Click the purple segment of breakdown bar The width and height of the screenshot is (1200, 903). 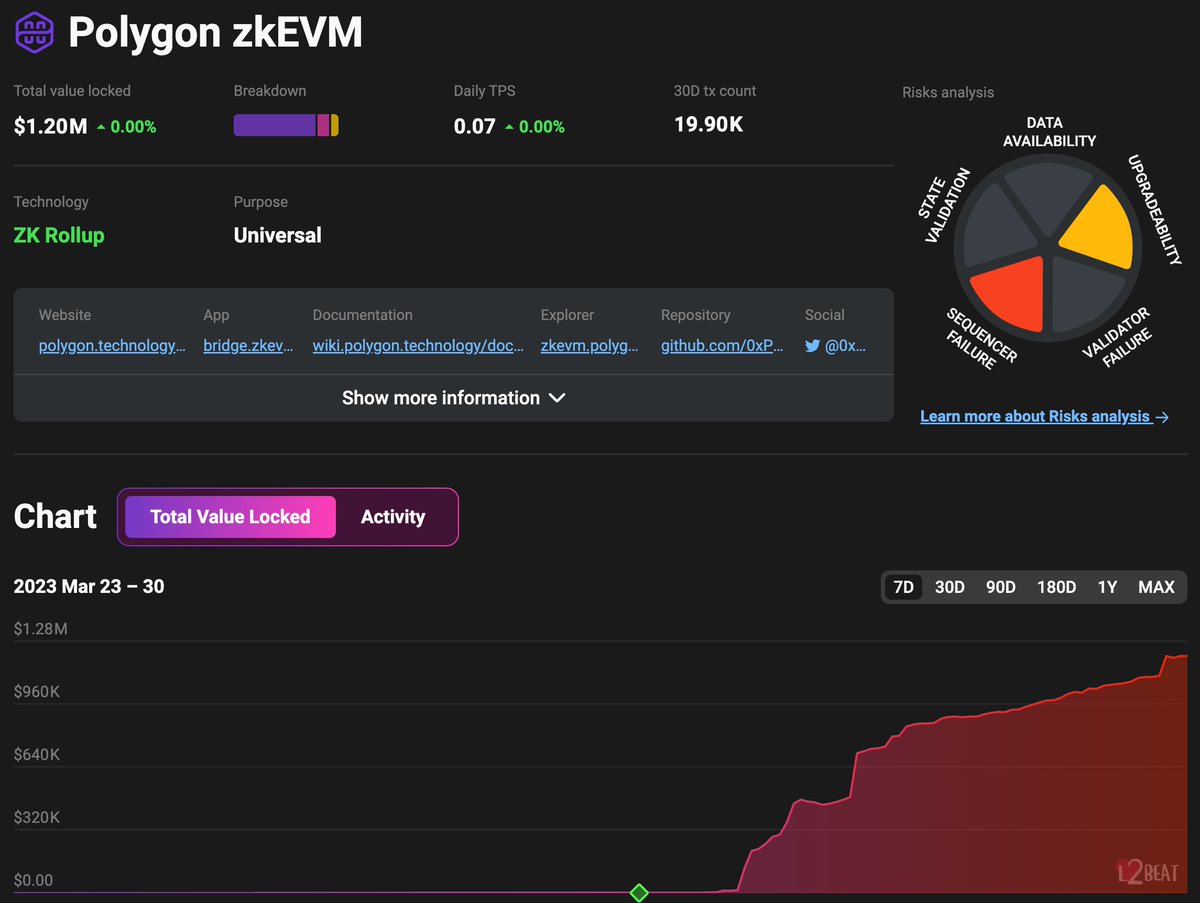pyautogui.click(x=275, y=125)
